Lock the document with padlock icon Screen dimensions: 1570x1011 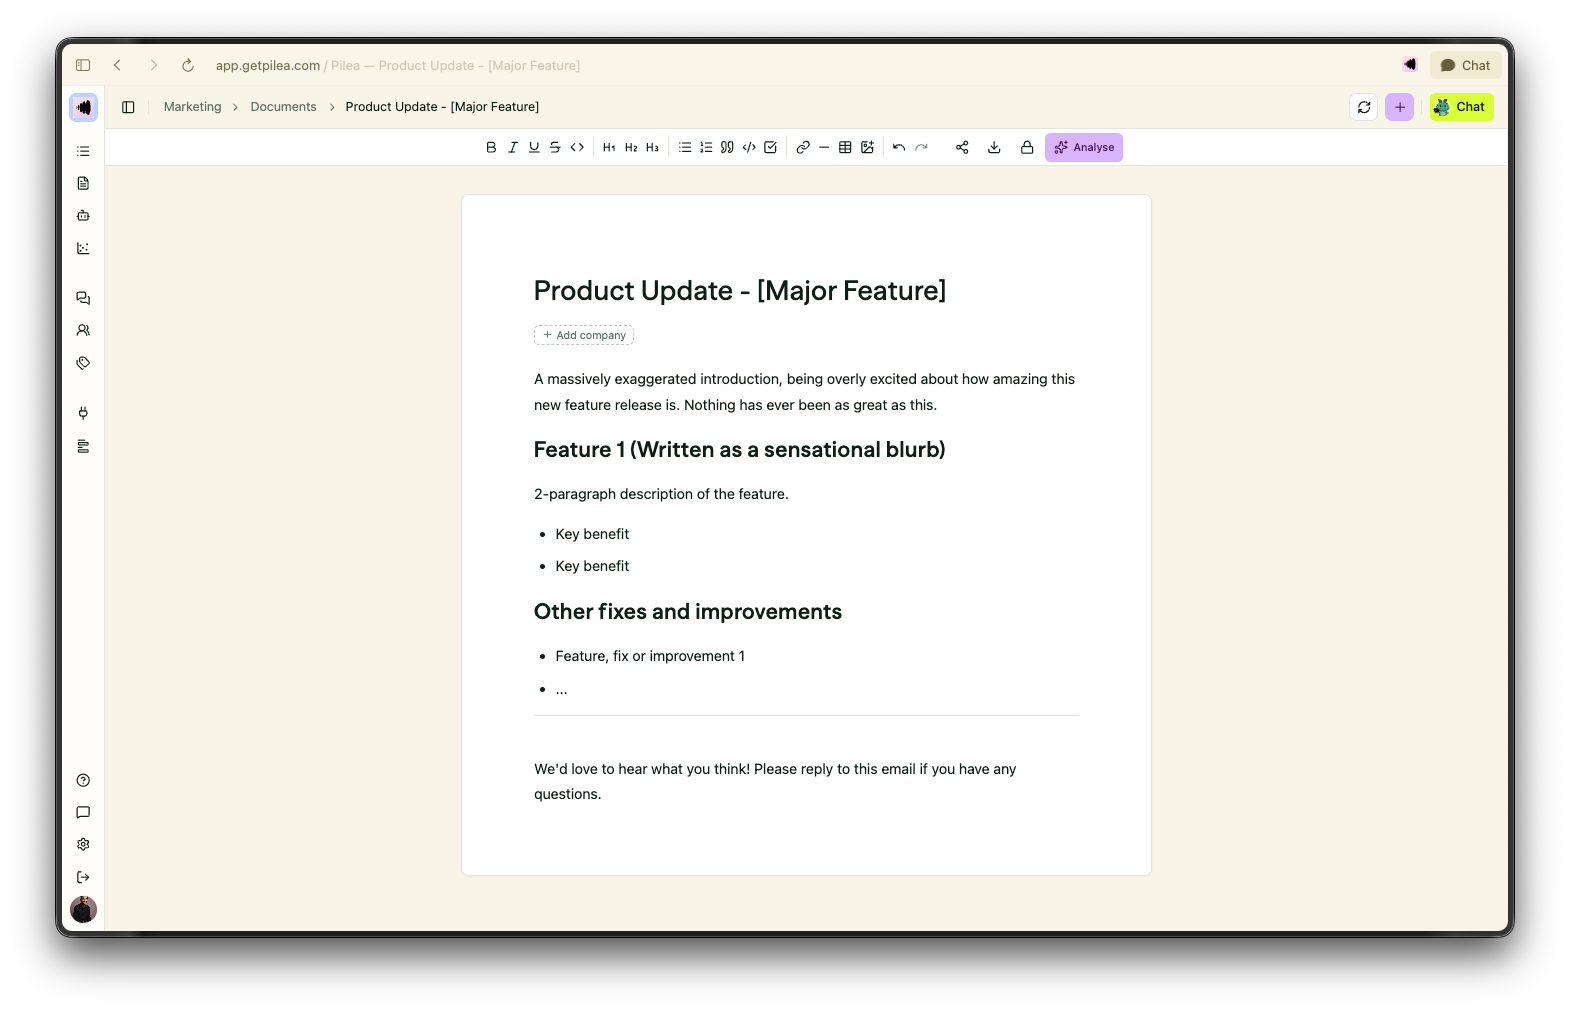point(1027,147)
